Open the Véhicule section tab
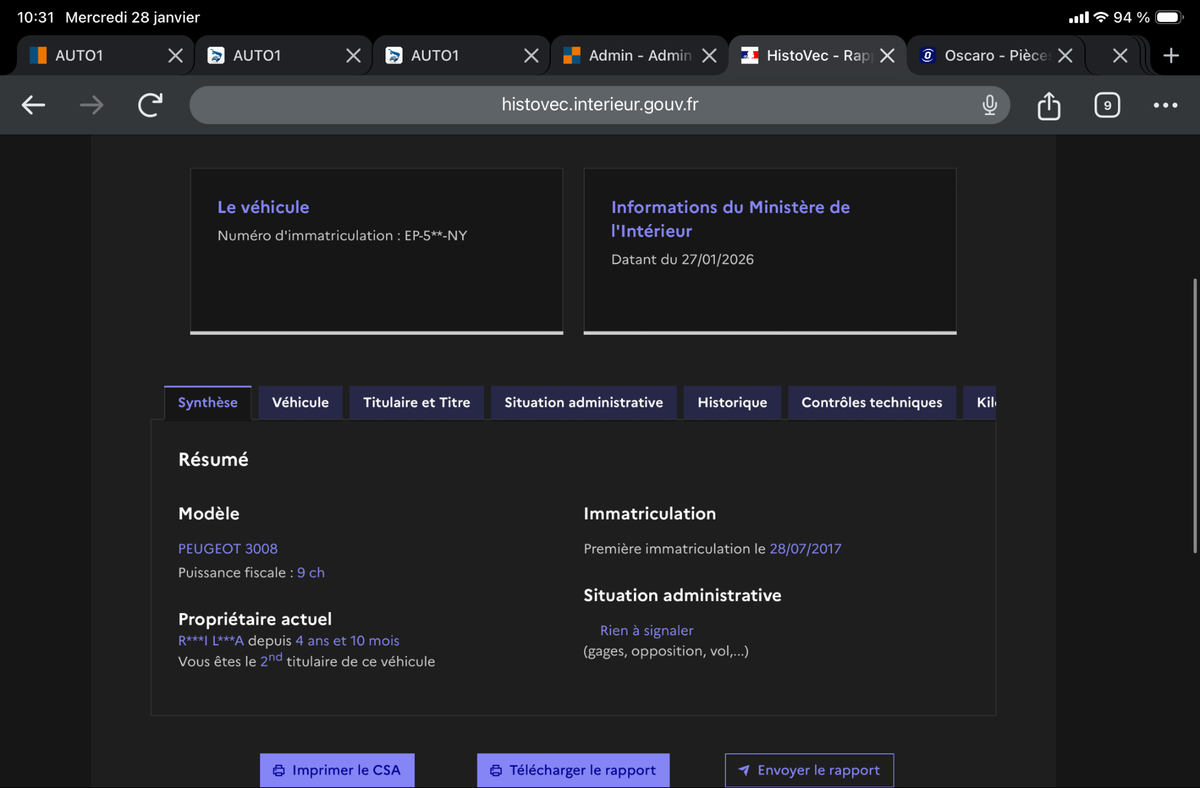Screen dimensions: 1200x788 click(x=300, y=402)
